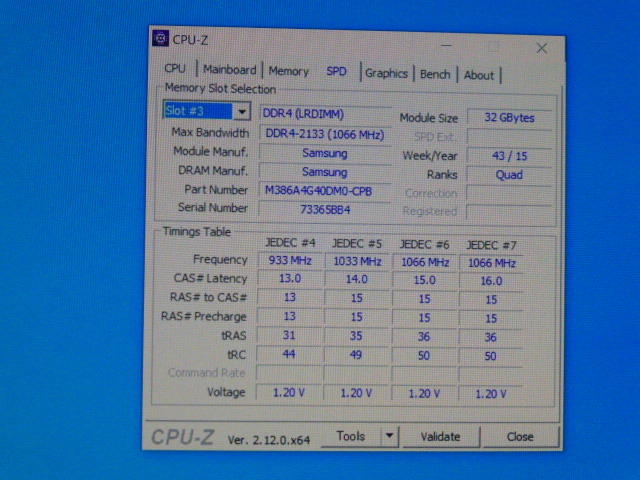Click JEDEC #5 RAS# Precharge value 15
Viewport: 640px width, 480px height.
357,317
